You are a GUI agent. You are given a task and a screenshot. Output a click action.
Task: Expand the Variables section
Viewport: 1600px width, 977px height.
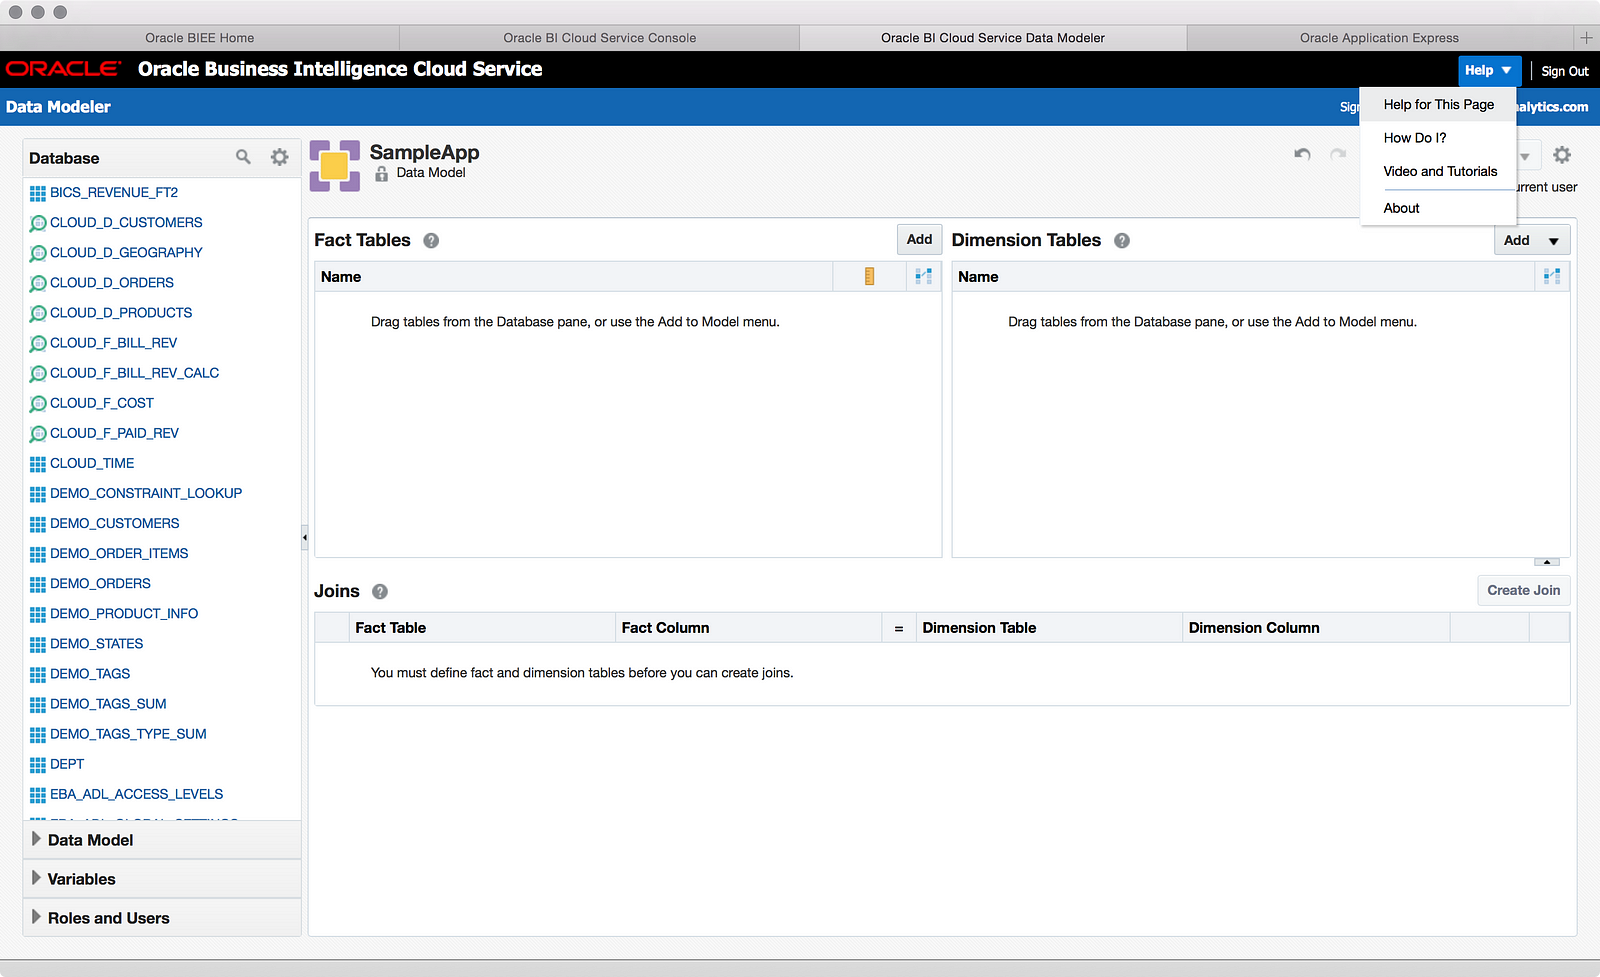click(37, 878)
